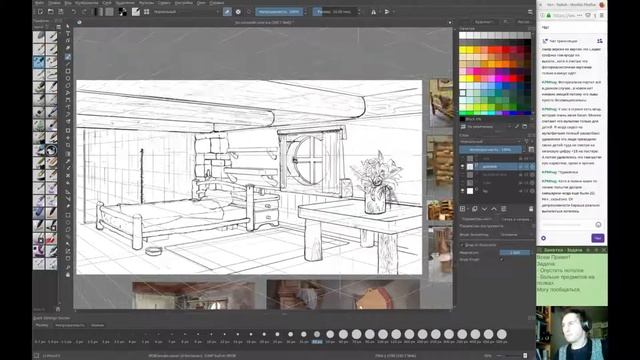
Task: Open the brush editor icon in the toolbar
Action: click(x=136, y=12)
